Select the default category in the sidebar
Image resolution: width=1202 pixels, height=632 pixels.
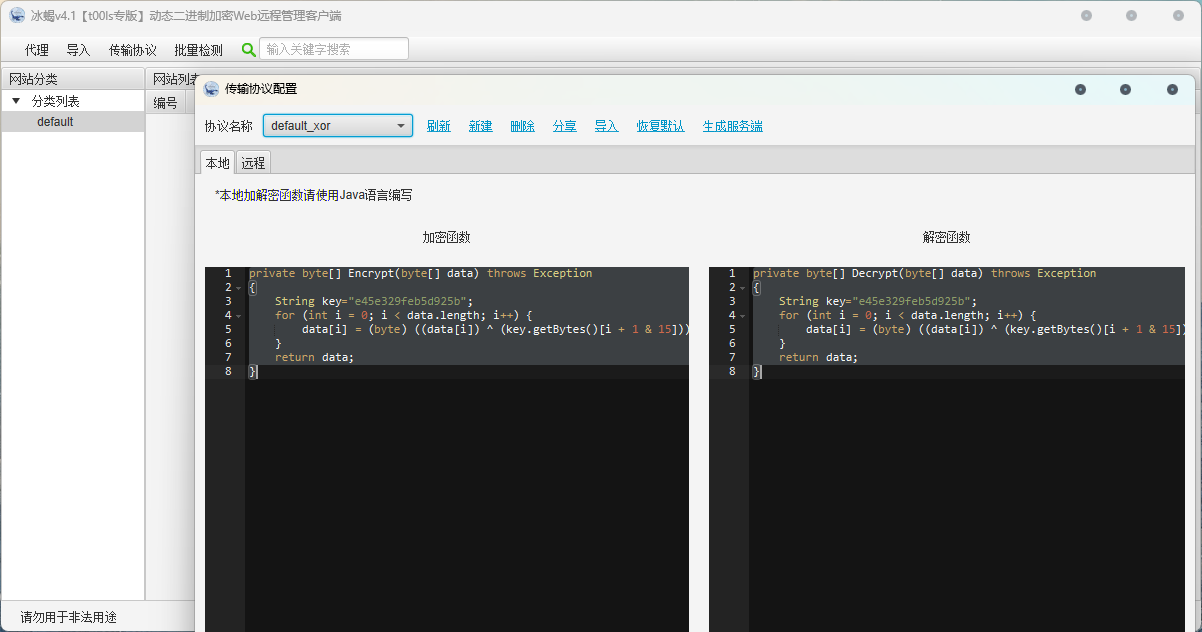coord(55,121)
